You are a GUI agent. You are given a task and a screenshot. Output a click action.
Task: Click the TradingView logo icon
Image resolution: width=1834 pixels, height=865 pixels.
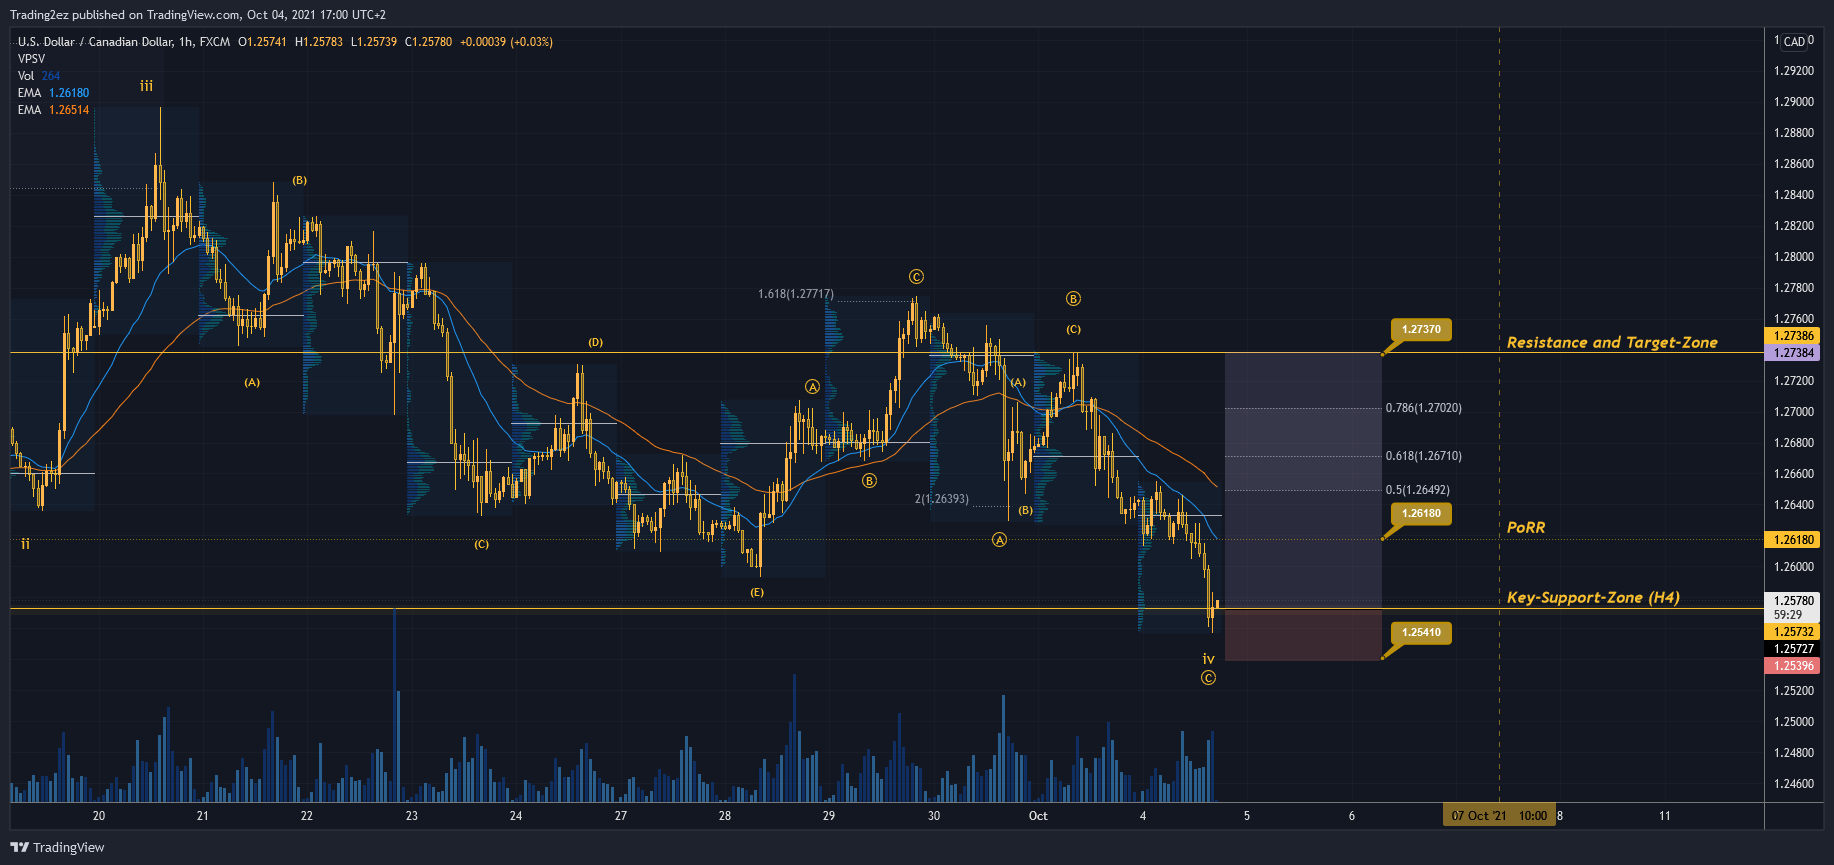20,847
